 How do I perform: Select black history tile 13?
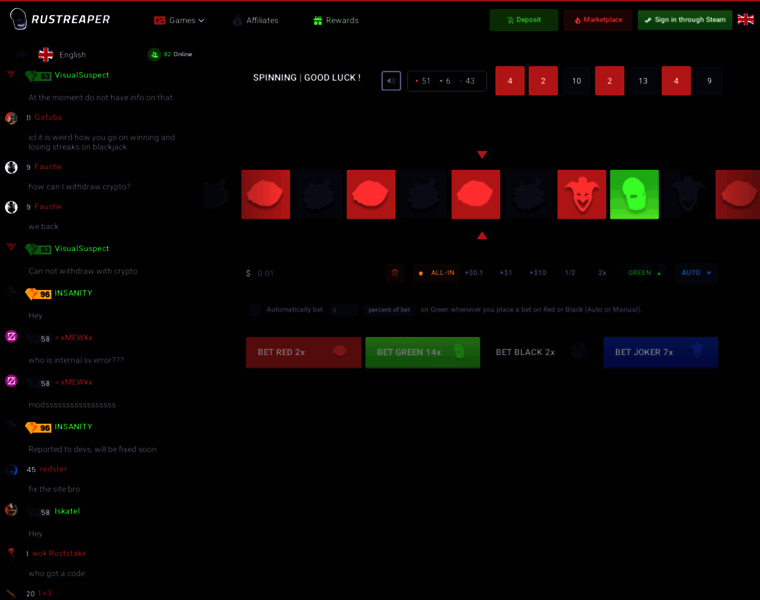pyautogui.click(x=643, y=81)
